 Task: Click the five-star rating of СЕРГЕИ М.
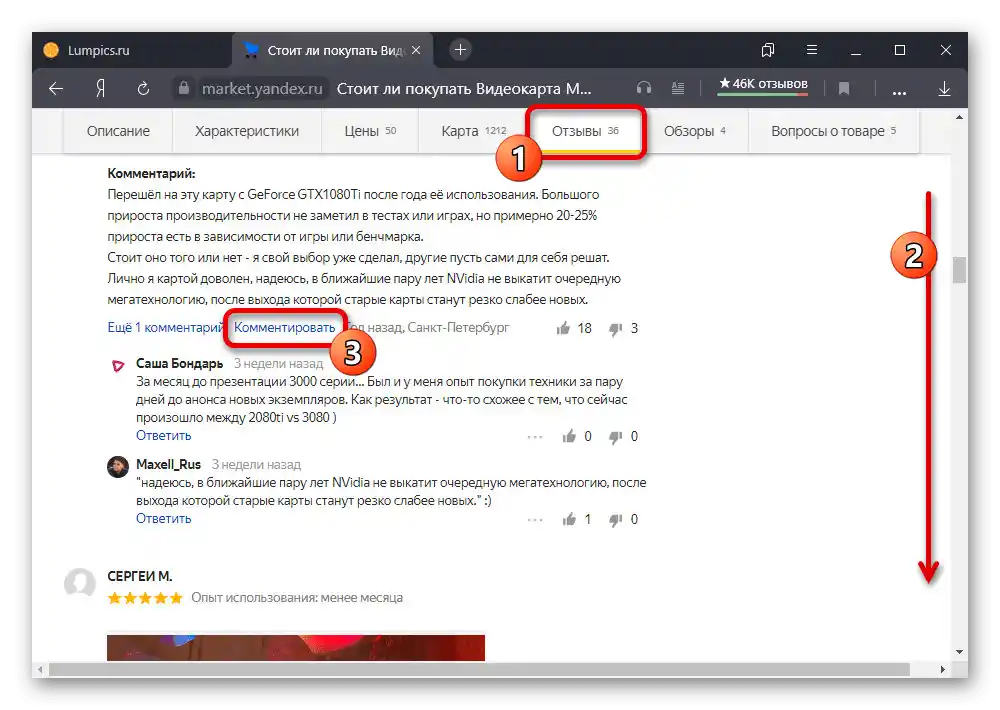point(145,598)
